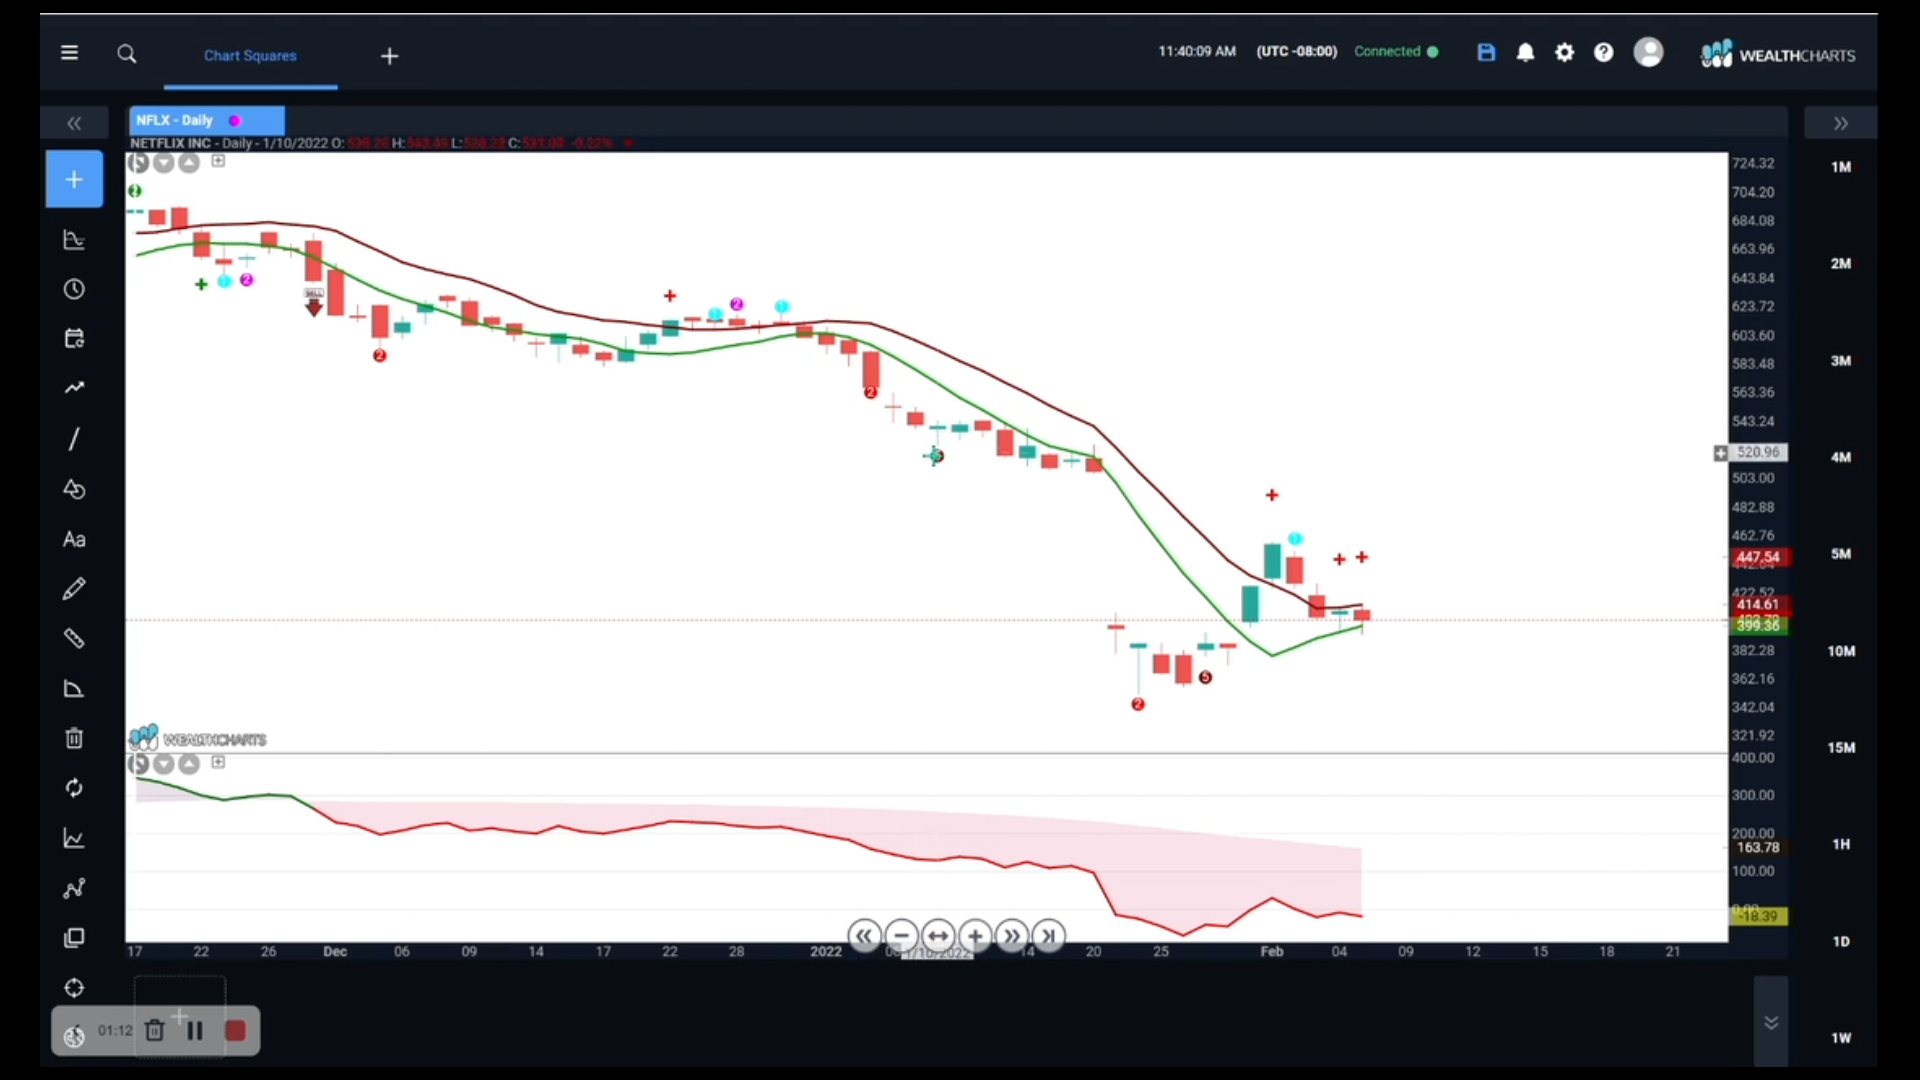Click the 520.96 price label plus
The height and width of the screenshot is (1080, 1920).
click(x=1720, y=453)
